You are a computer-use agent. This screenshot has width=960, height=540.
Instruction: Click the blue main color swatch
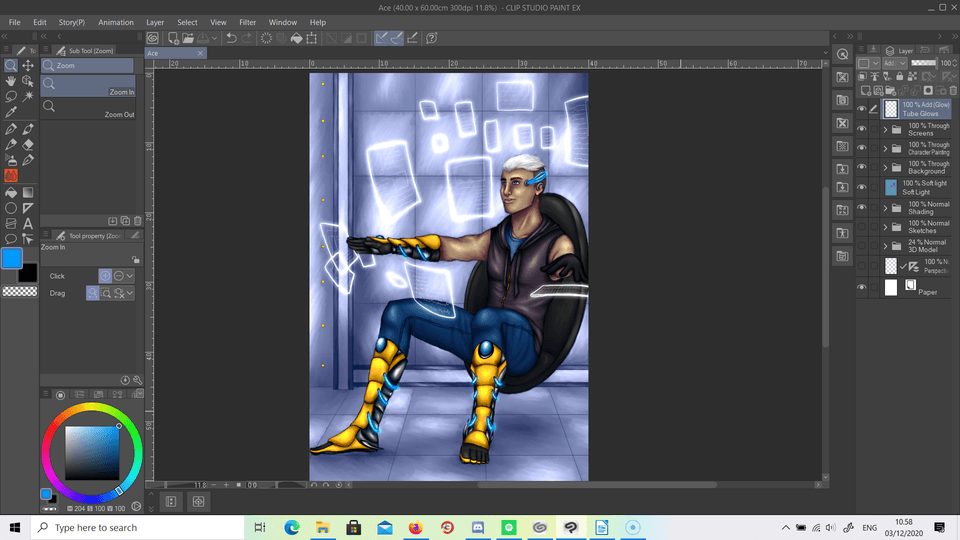tap(12, 259)
